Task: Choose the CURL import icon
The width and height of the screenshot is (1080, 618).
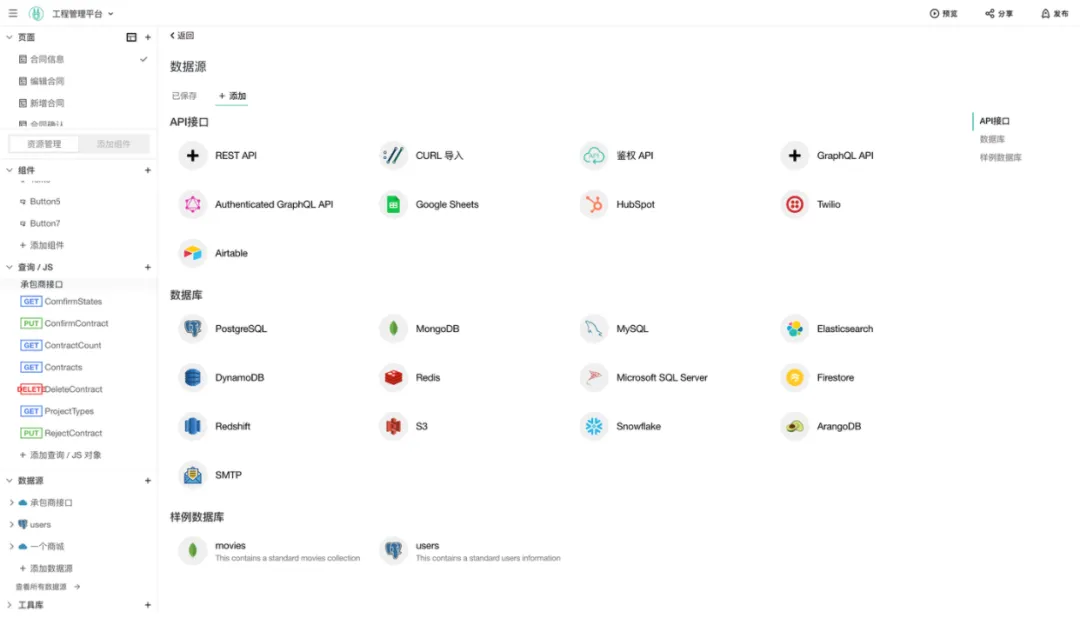Action: (393, 156)
